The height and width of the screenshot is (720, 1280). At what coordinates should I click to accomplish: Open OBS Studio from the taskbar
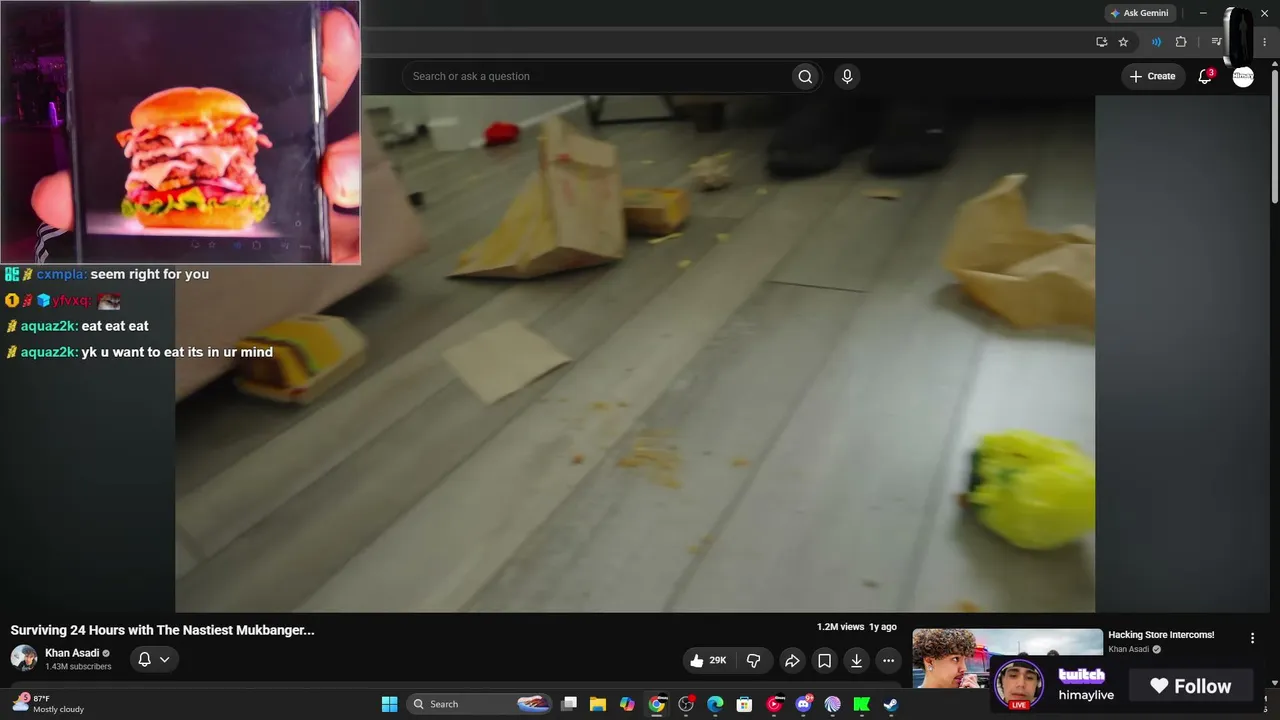click(686, 704)
